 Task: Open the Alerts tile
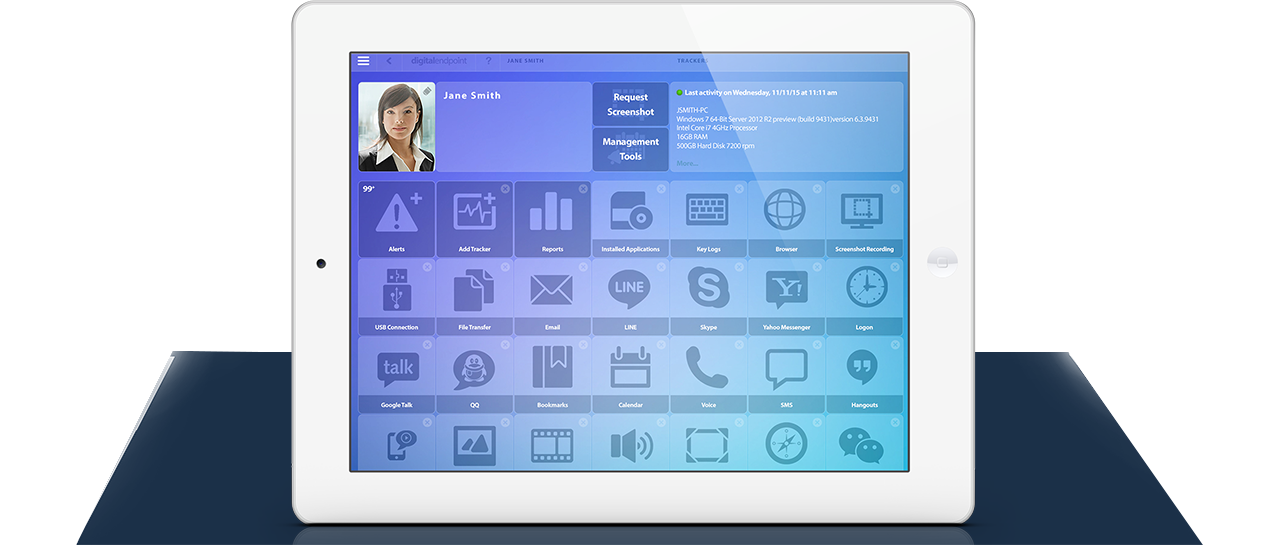397,219
